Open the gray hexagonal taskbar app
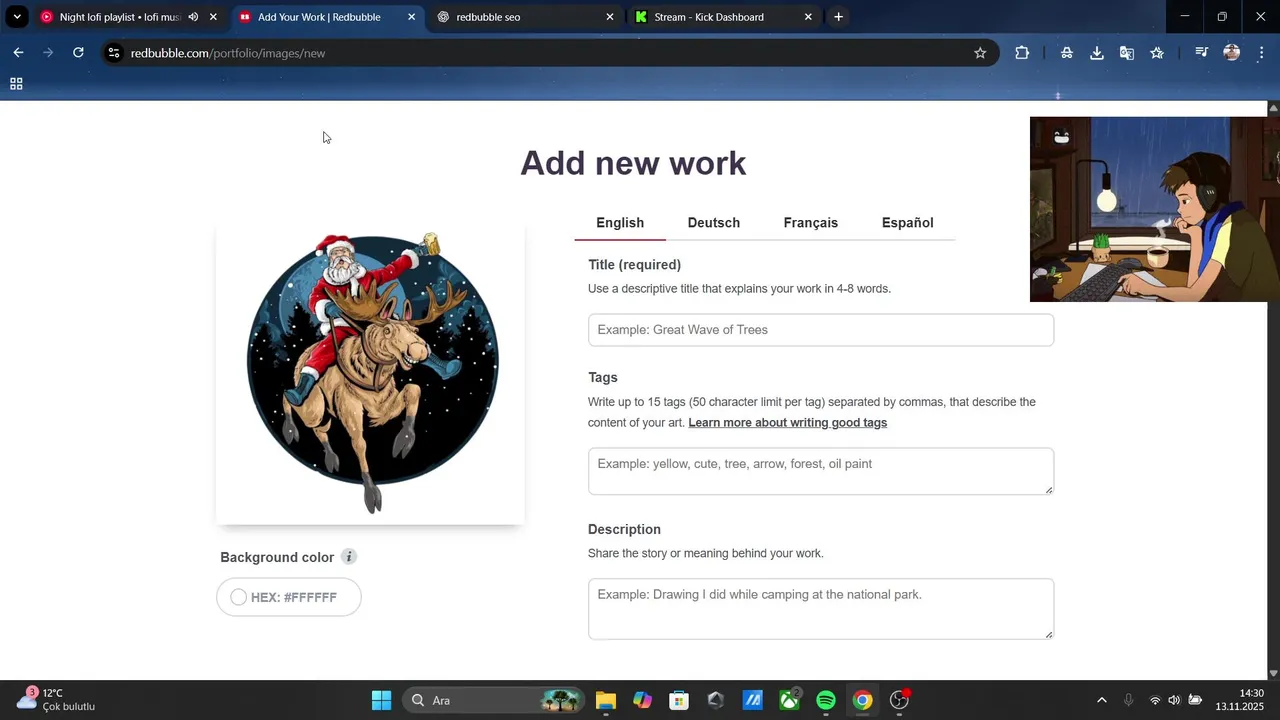Image resolution: width=1280 pixels, height=720 pixels. tap(716, 700)
